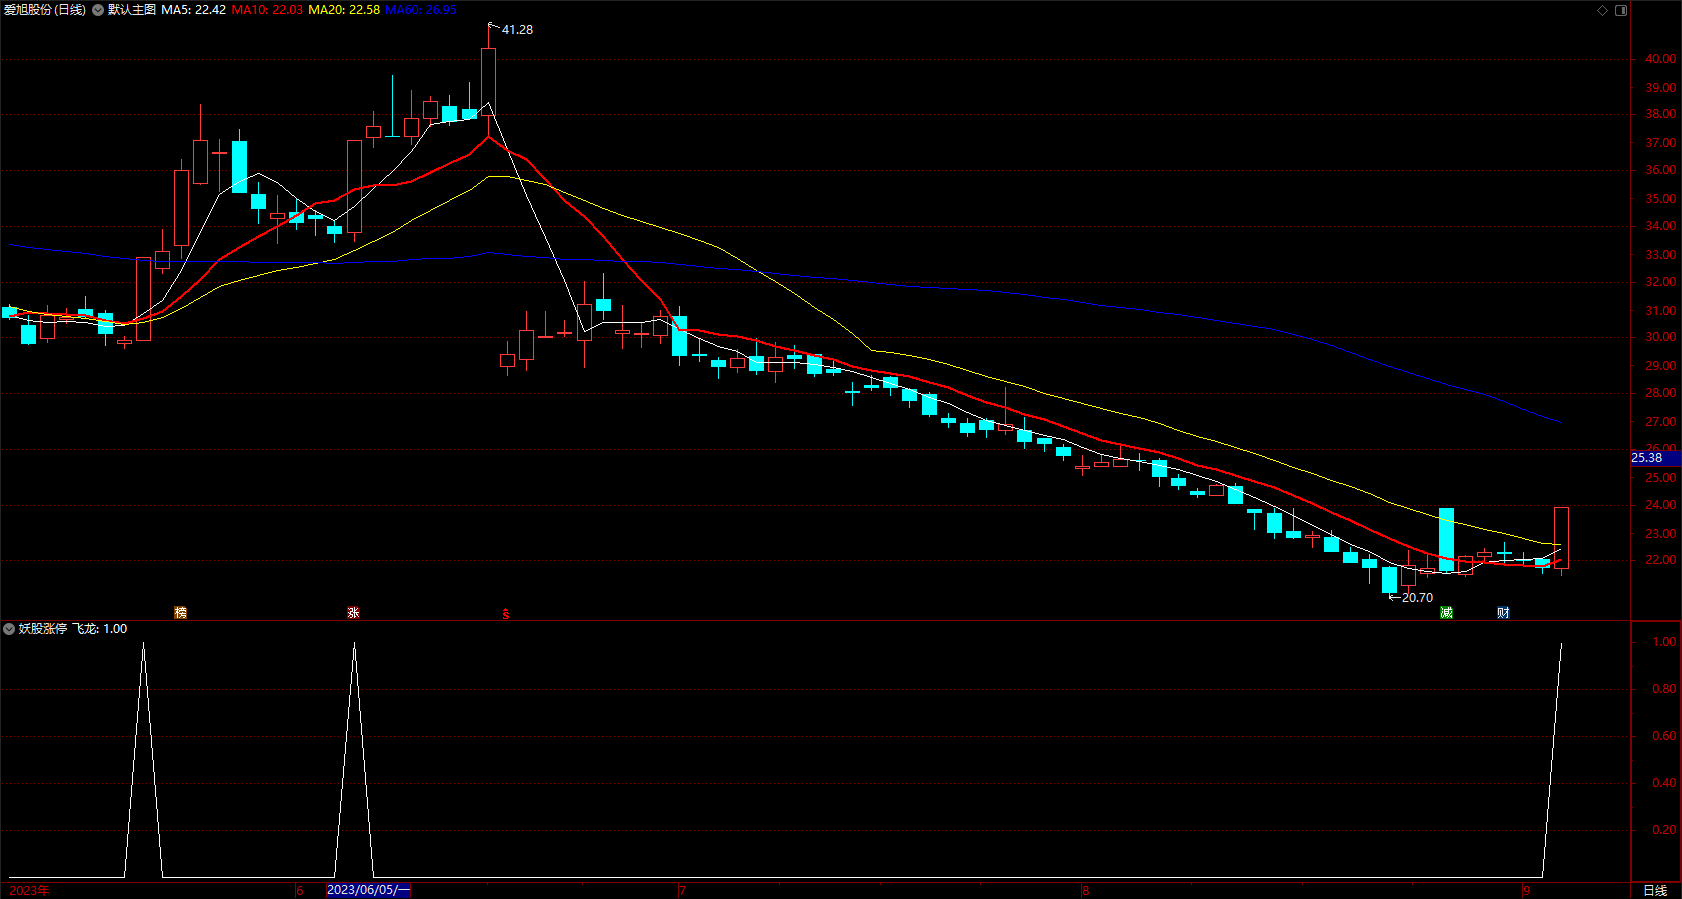Click the 2023/06/05/一 date label
The height and width of the screenshot is (899, 1682).
tap(368, 890)
